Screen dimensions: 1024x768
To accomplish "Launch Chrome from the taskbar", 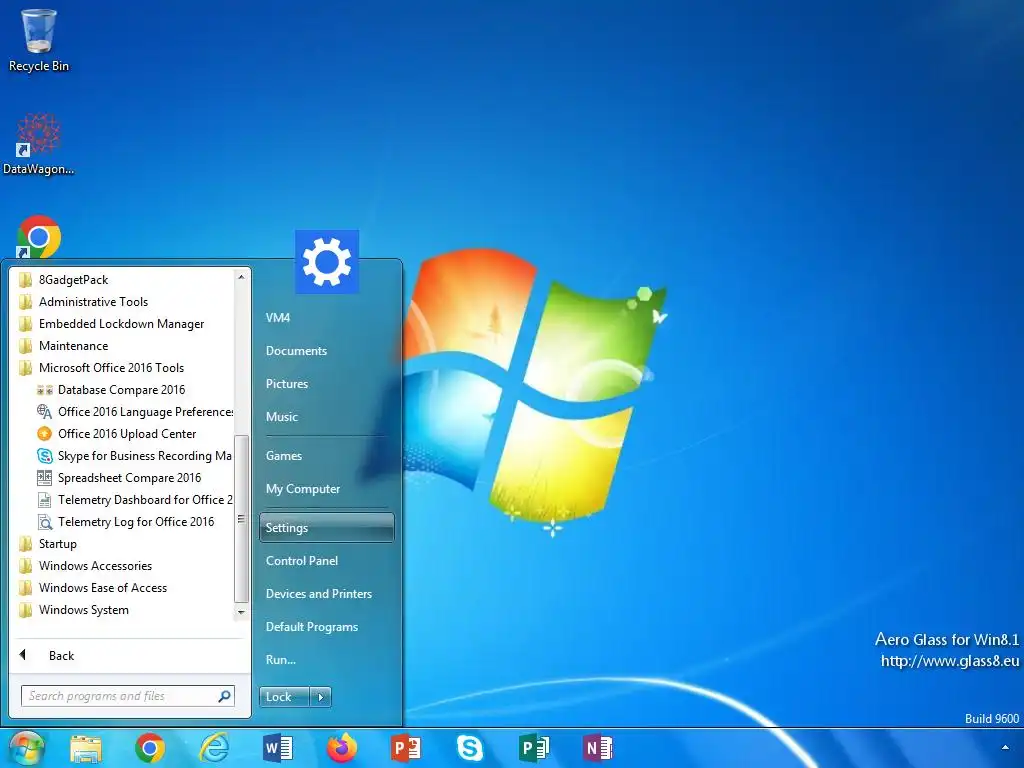I will tap(150, 748).
